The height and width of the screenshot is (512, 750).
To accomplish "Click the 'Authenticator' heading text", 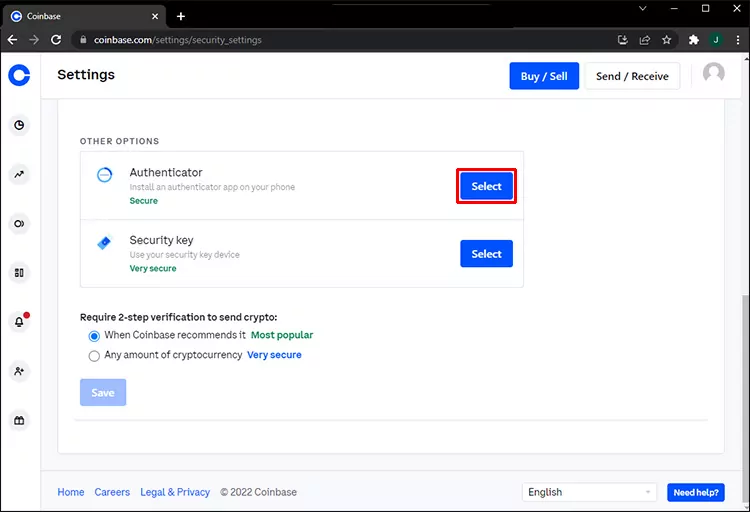I will pyautogui.click(x=166, y=172).
